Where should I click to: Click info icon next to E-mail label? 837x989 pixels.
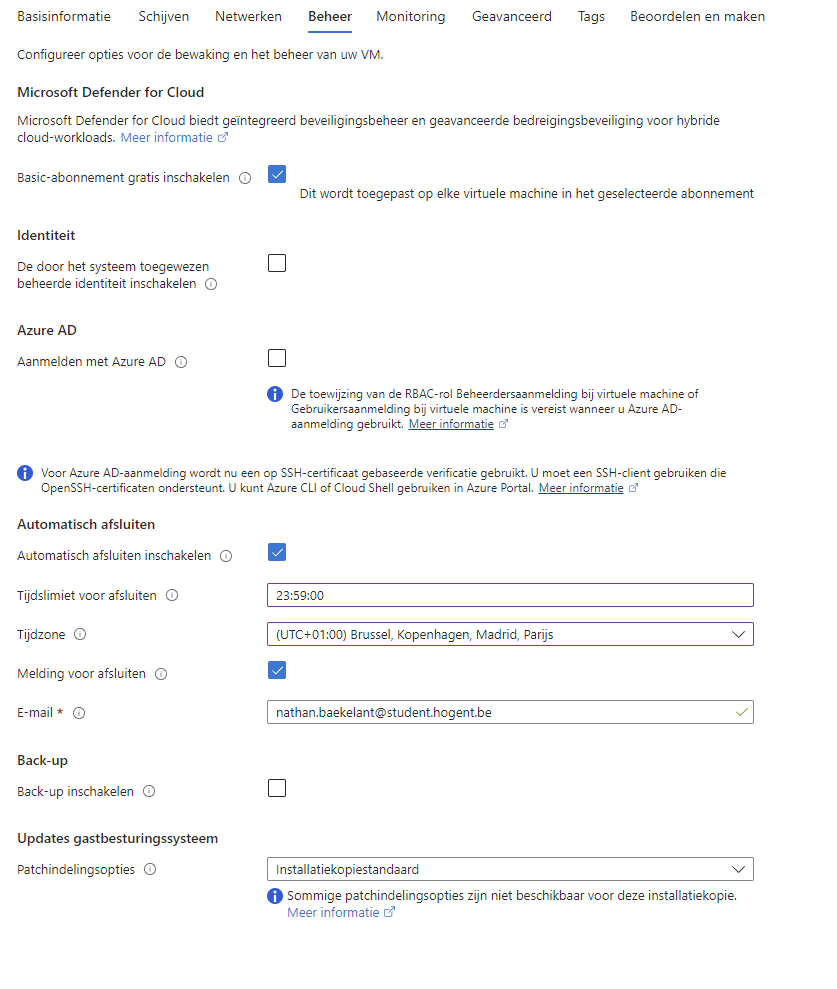[79, 713]
